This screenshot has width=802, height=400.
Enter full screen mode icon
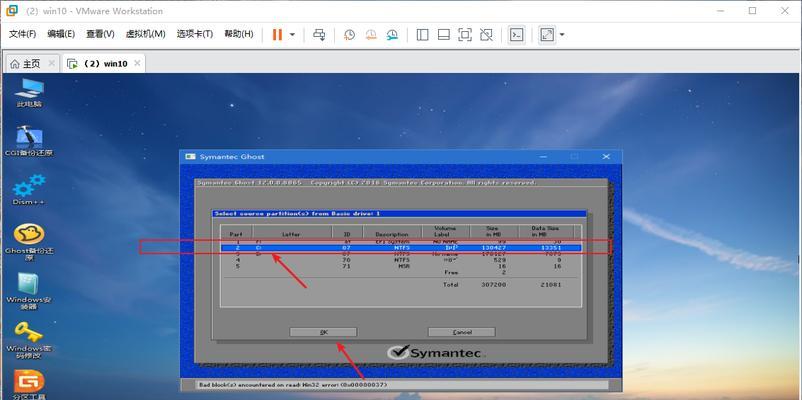[464, 35]
